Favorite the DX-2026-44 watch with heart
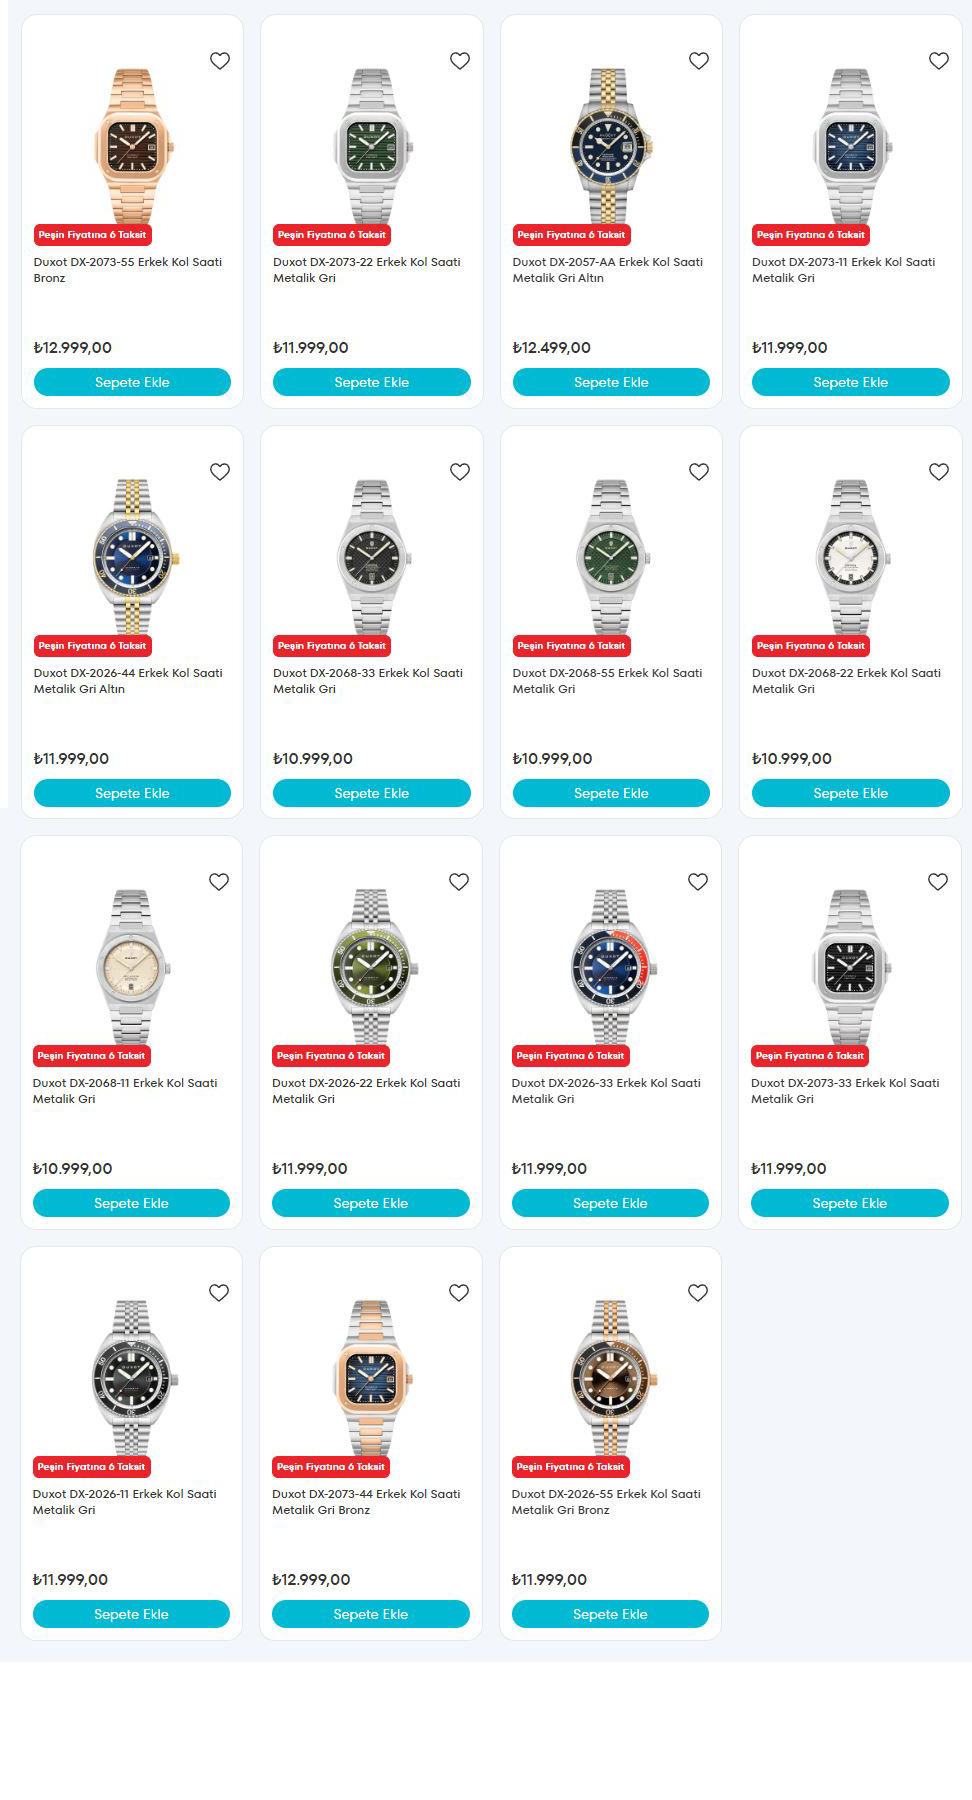 tap(220, 472)
